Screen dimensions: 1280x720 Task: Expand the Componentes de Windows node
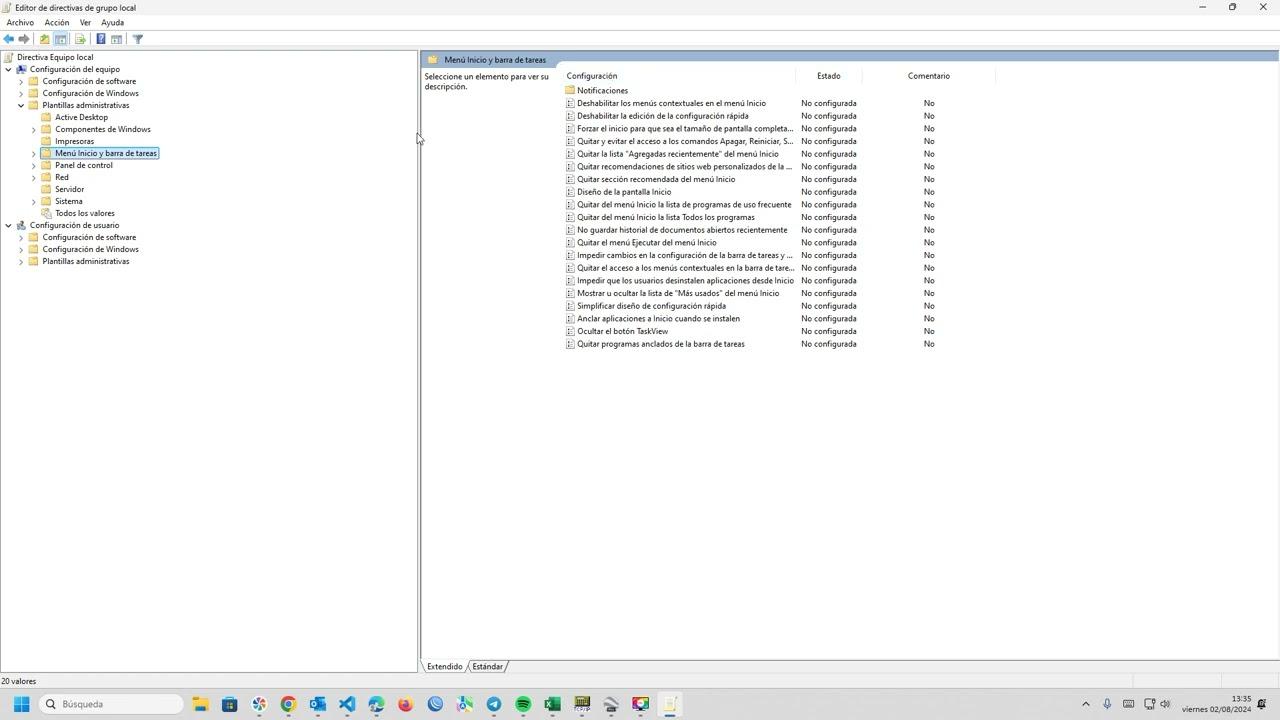(33, 129)
